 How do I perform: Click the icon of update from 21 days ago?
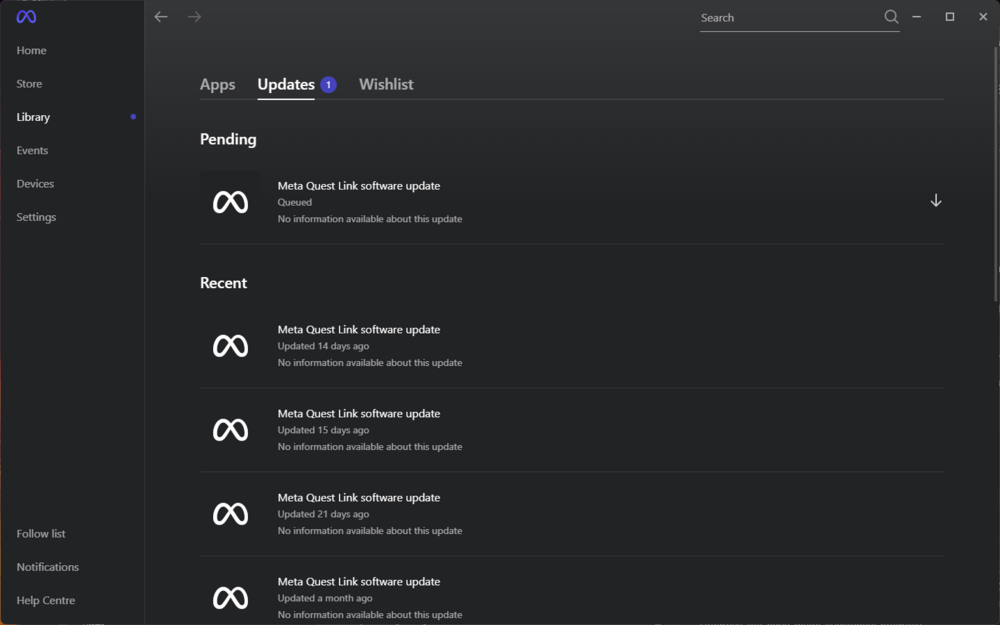pyautogui.click(x=231, y=514)
